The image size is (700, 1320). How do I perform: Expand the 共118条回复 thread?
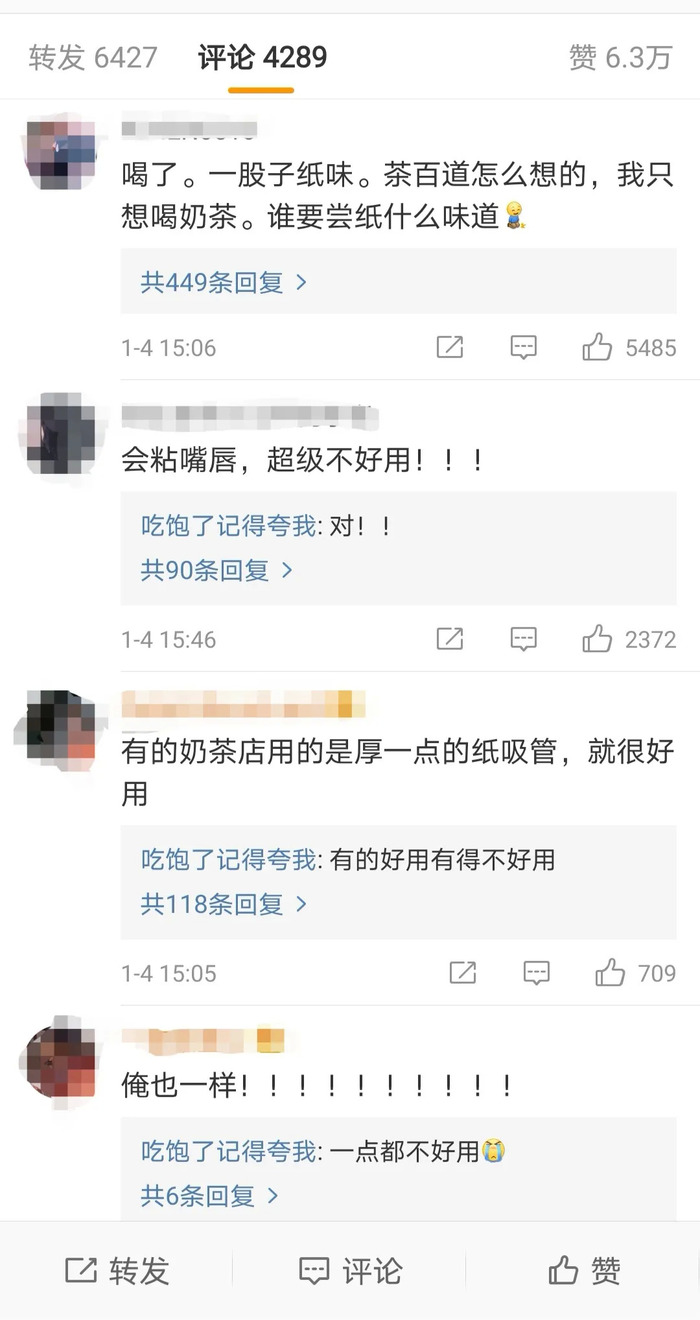pos(224,904)
